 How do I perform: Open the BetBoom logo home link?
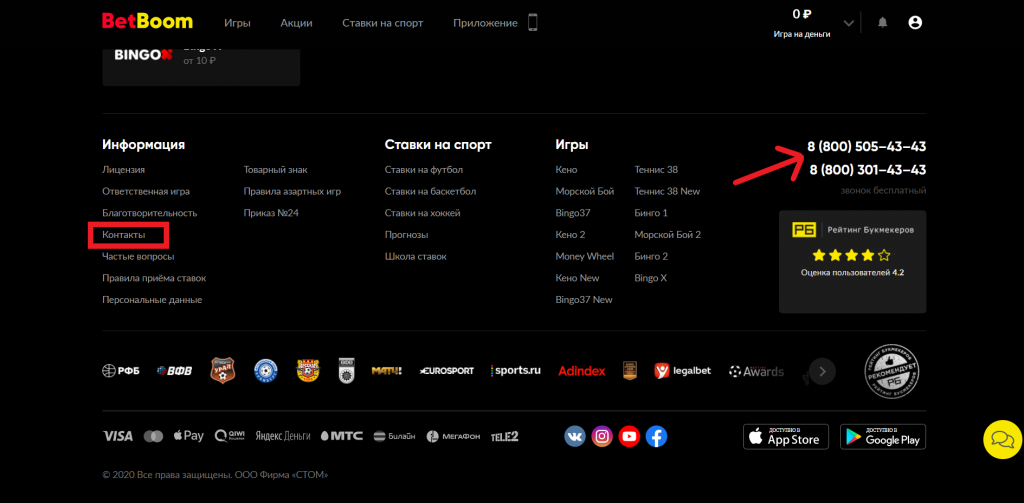click(x=148, y=21)
